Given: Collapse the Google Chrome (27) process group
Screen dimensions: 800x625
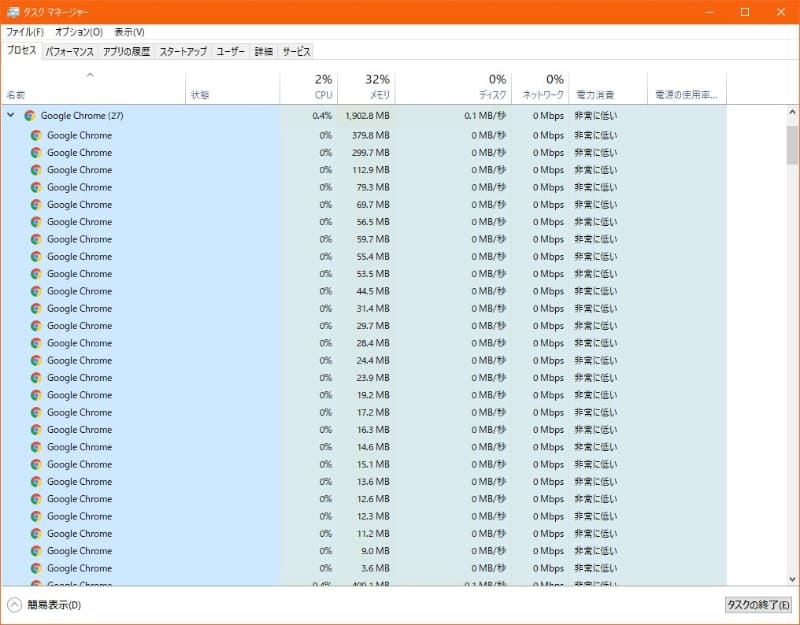Looking at the screenshot, I should [x=11, y=115].
